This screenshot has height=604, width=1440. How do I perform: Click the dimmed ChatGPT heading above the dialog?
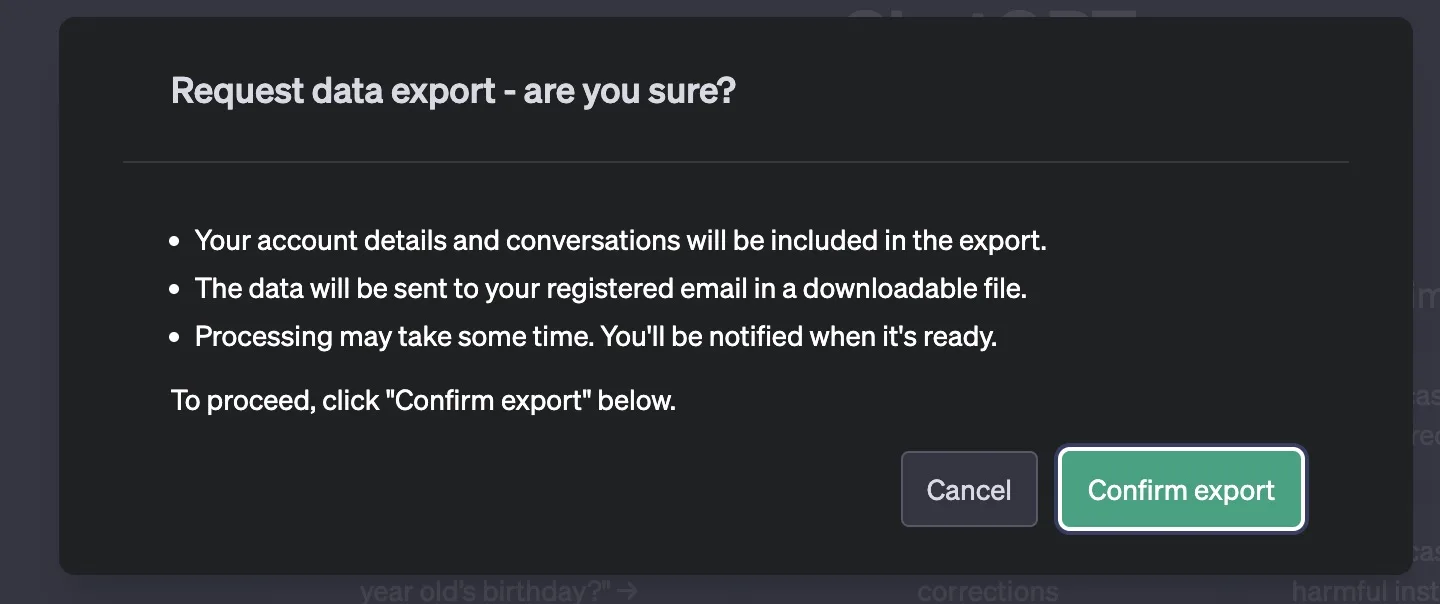(x=990, y=12)
